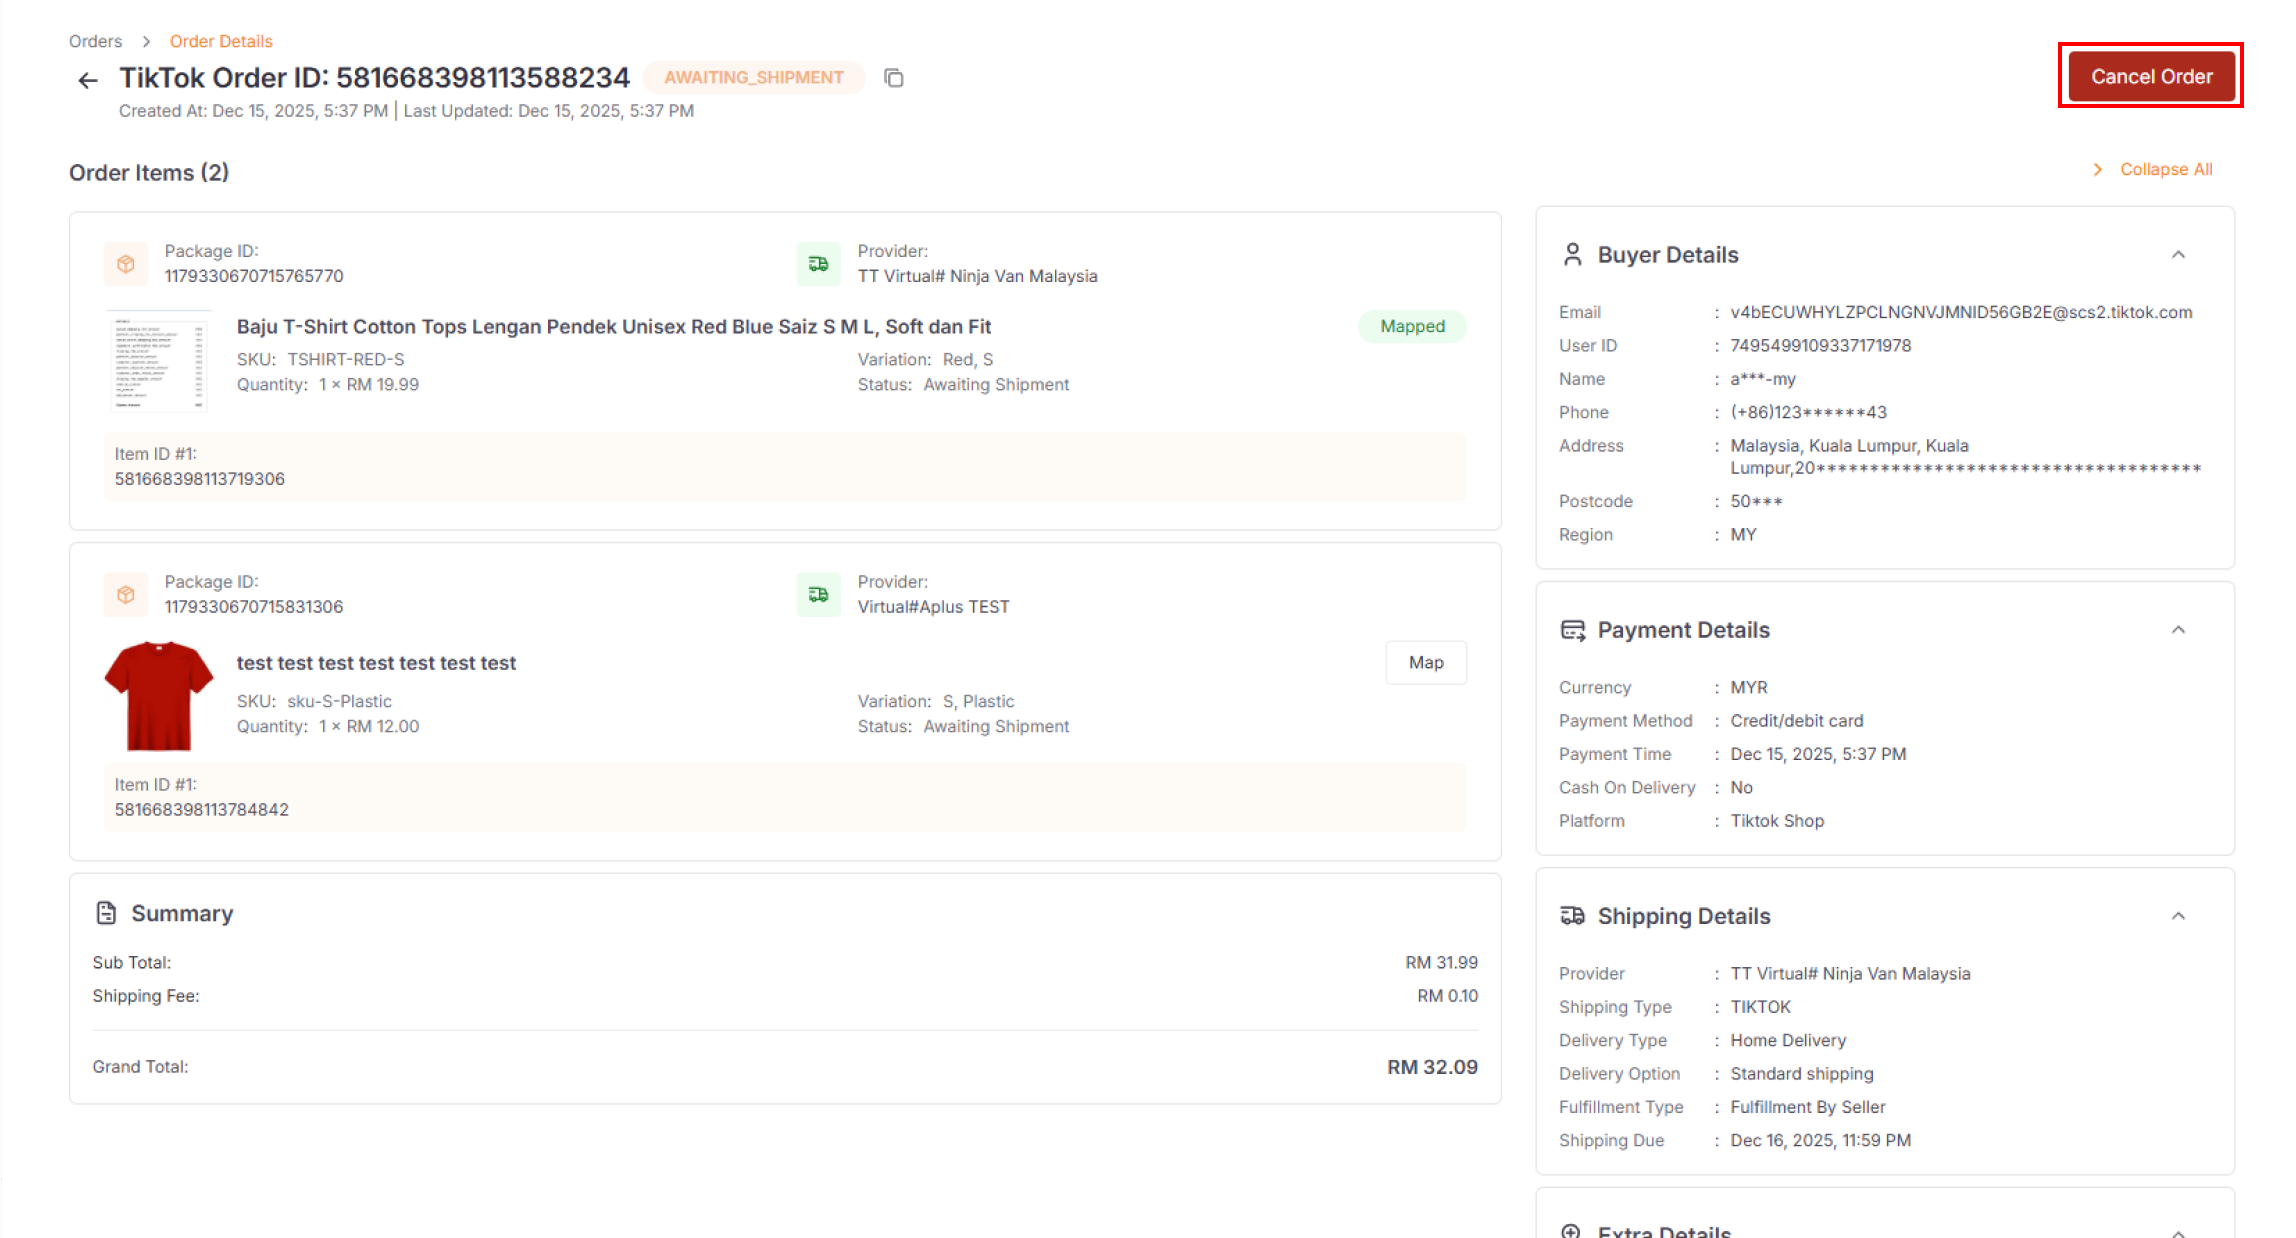Click the Shipping Details truck icon
2296x1238 pixels.
(x=1572, y=916)
